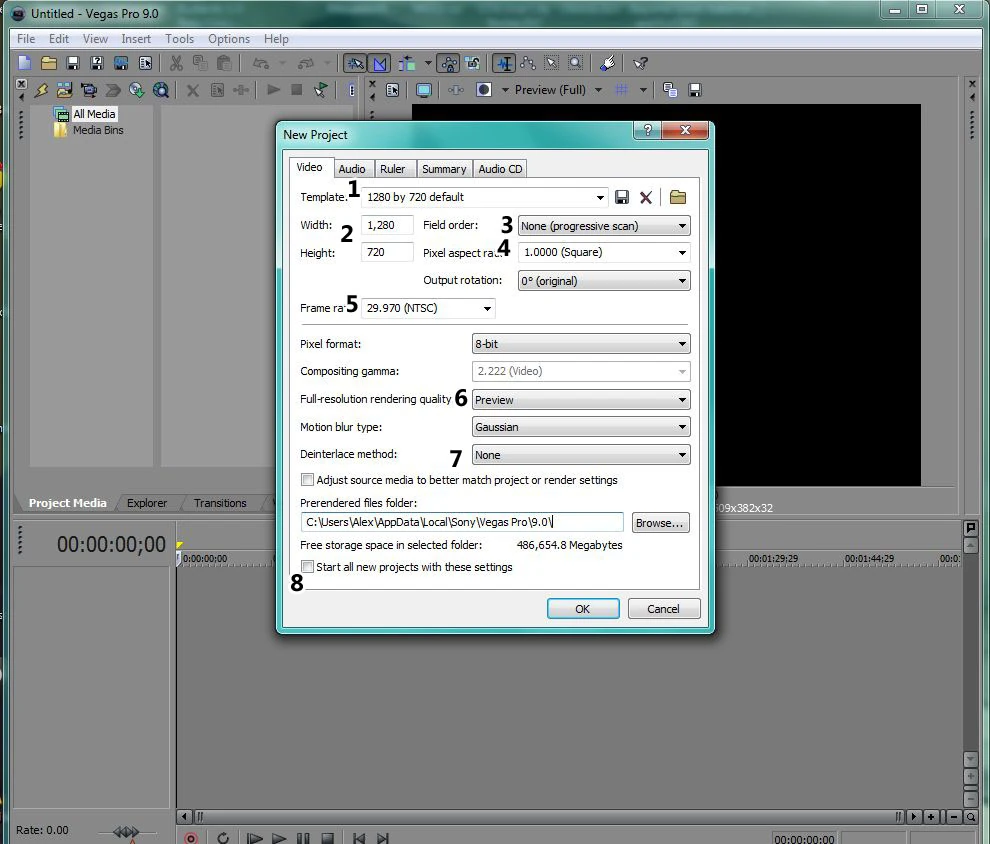Click the Save Snapshot icon in preview toolbar

pos(694,90)
